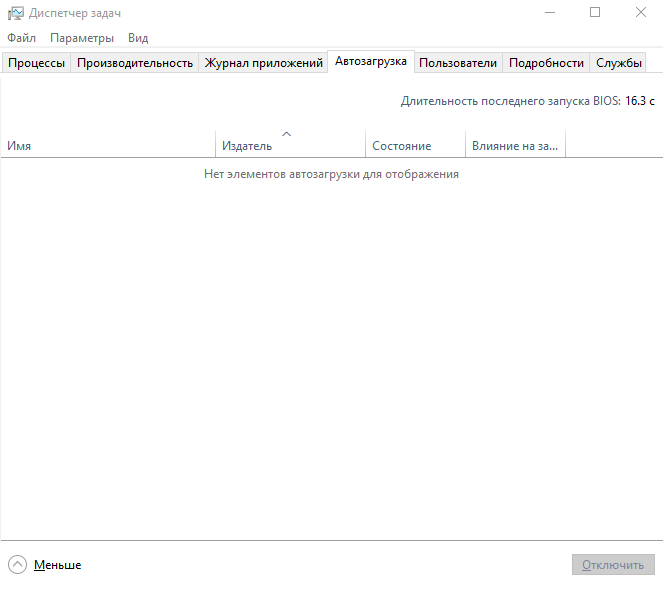The width and height of the screenshot is (663, 589).
Task: Open the Файл menu
Action: pos(21,38)
